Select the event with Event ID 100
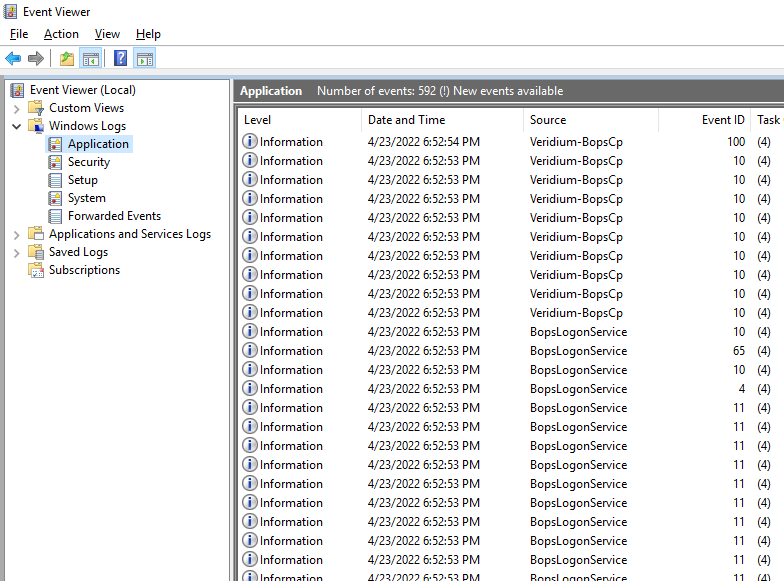 (500, 142)
